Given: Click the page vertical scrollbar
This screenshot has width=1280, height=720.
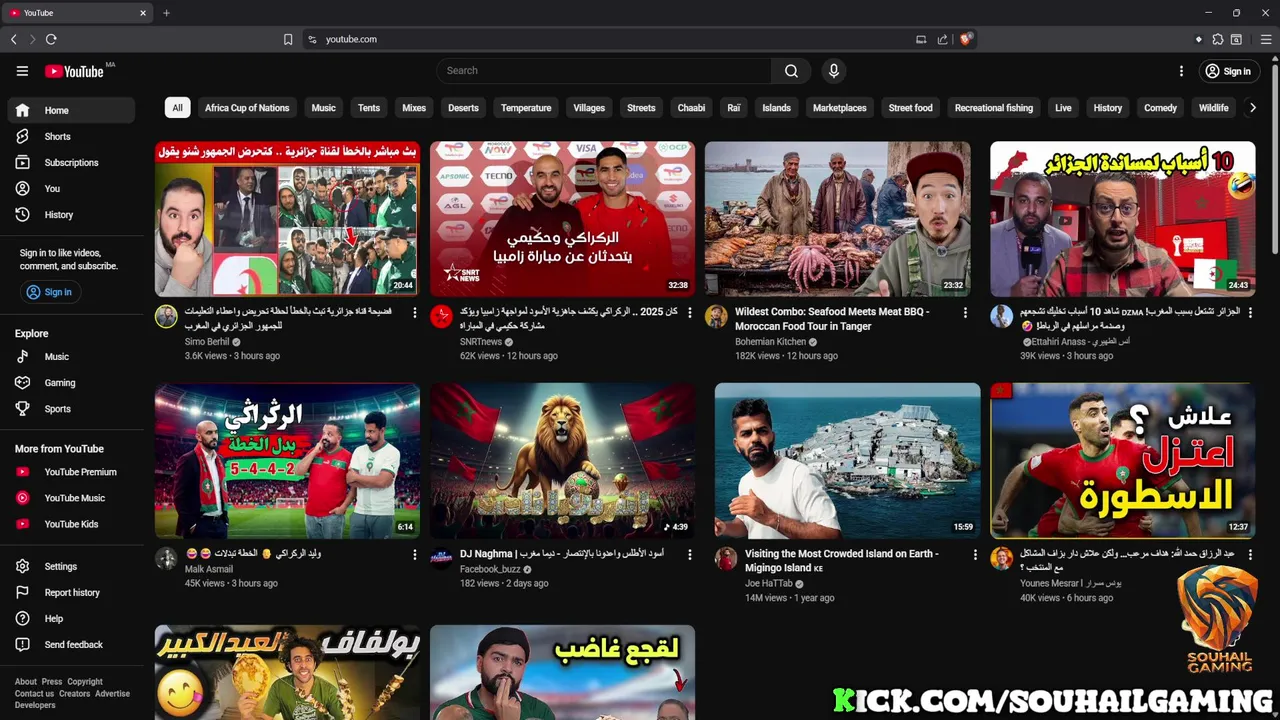Looking at the screenshot, I should [1275, 160].
